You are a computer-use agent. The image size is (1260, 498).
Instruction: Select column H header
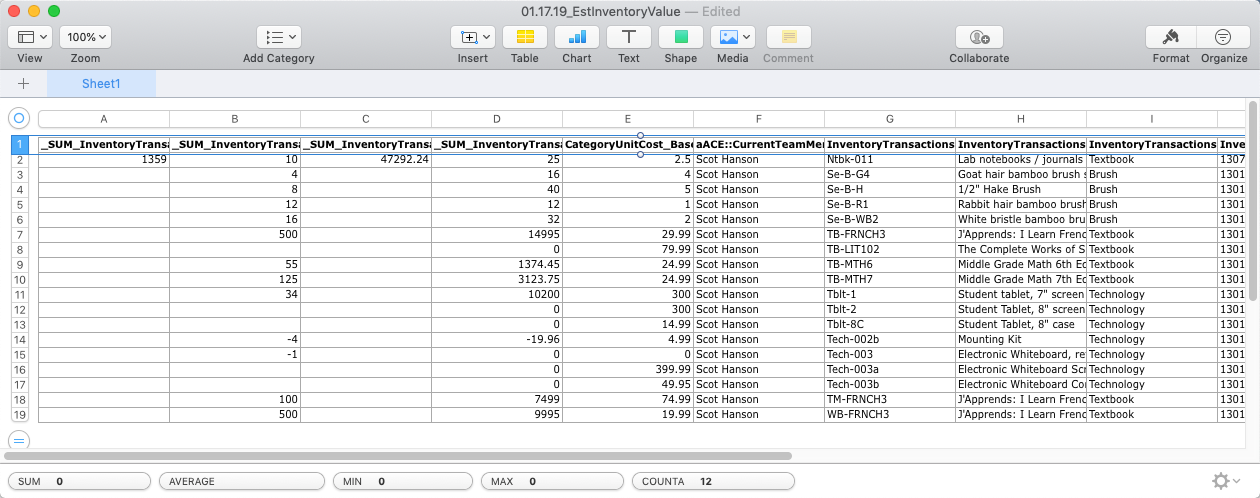tap(1021, 119)
